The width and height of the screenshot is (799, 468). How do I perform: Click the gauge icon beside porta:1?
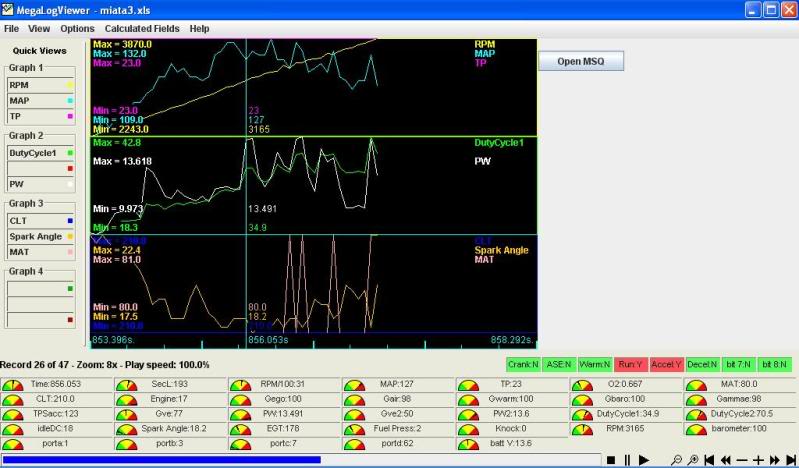click(13, 445)
